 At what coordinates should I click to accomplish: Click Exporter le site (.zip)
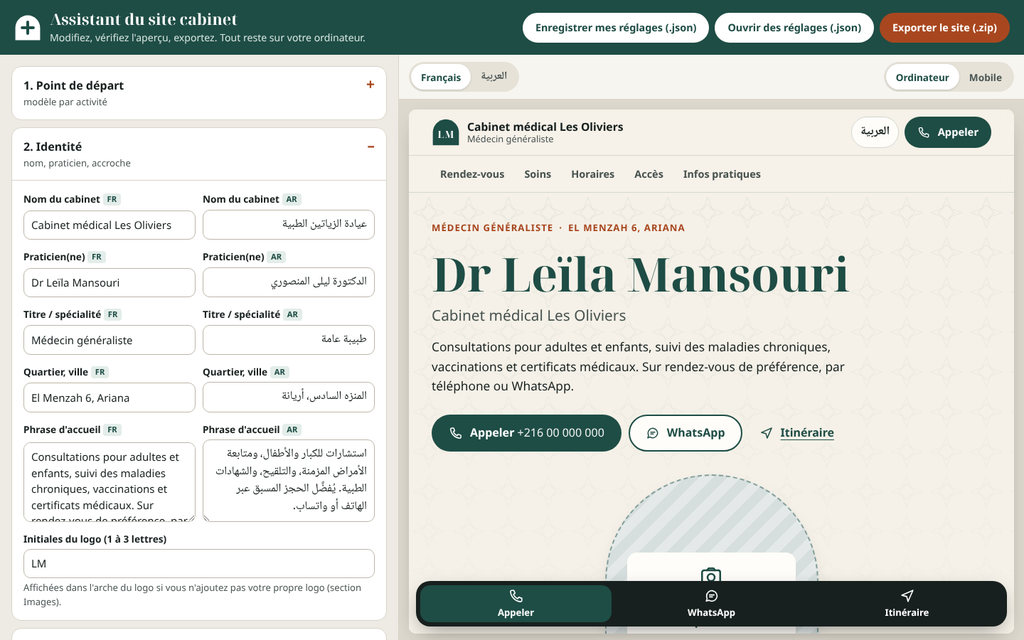coord(944,27)
